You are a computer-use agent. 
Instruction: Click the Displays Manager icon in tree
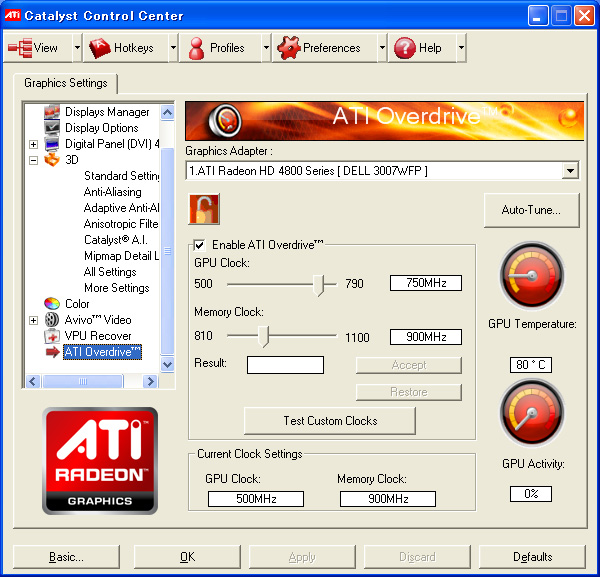tap(52, 112)
